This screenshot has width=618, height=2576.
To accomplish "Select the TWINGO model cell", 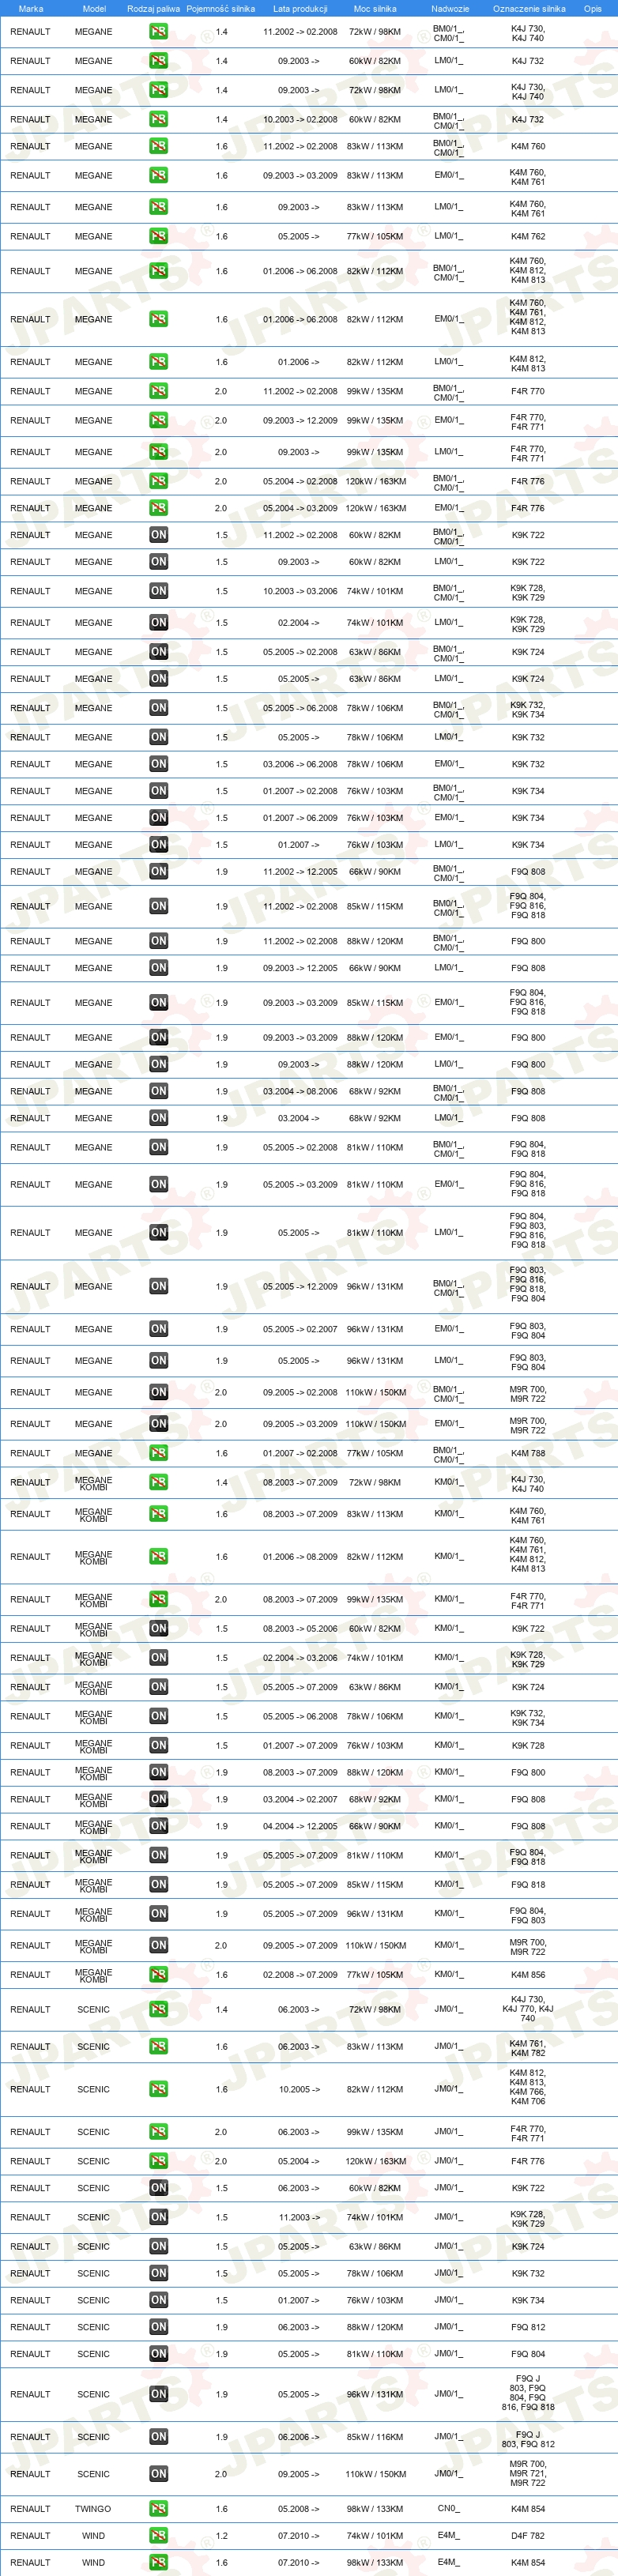I will coord(93,2508).
